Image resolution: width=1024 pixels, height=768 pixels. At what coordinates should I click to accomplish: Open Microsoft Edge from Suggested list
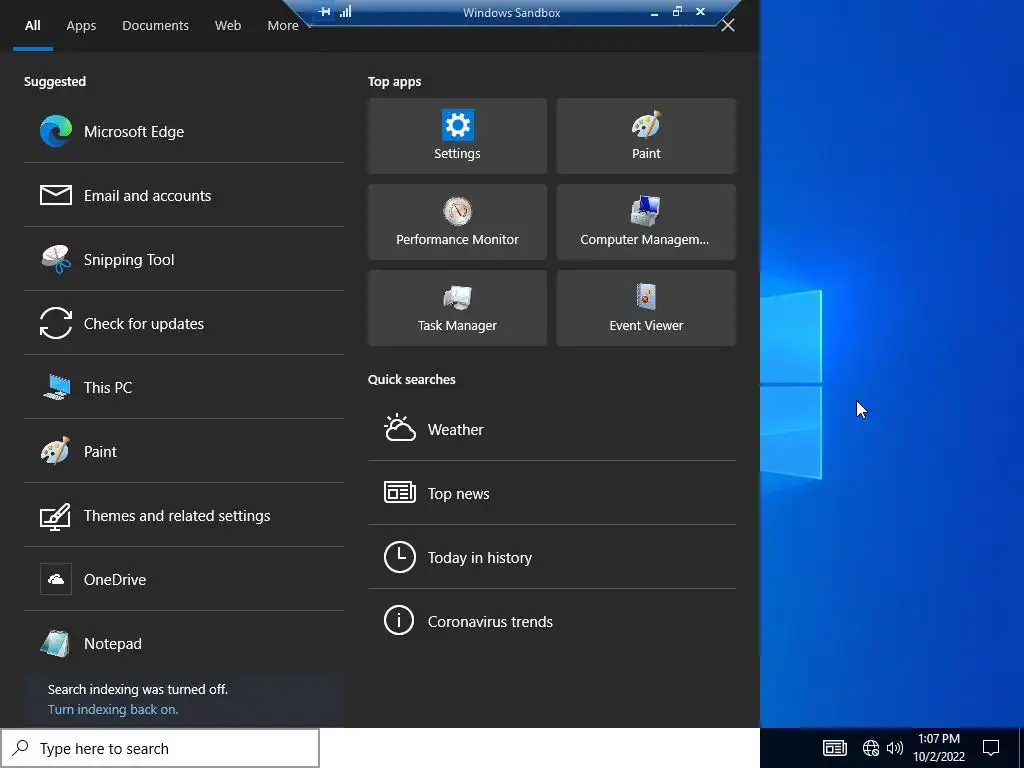click(184, 131)
